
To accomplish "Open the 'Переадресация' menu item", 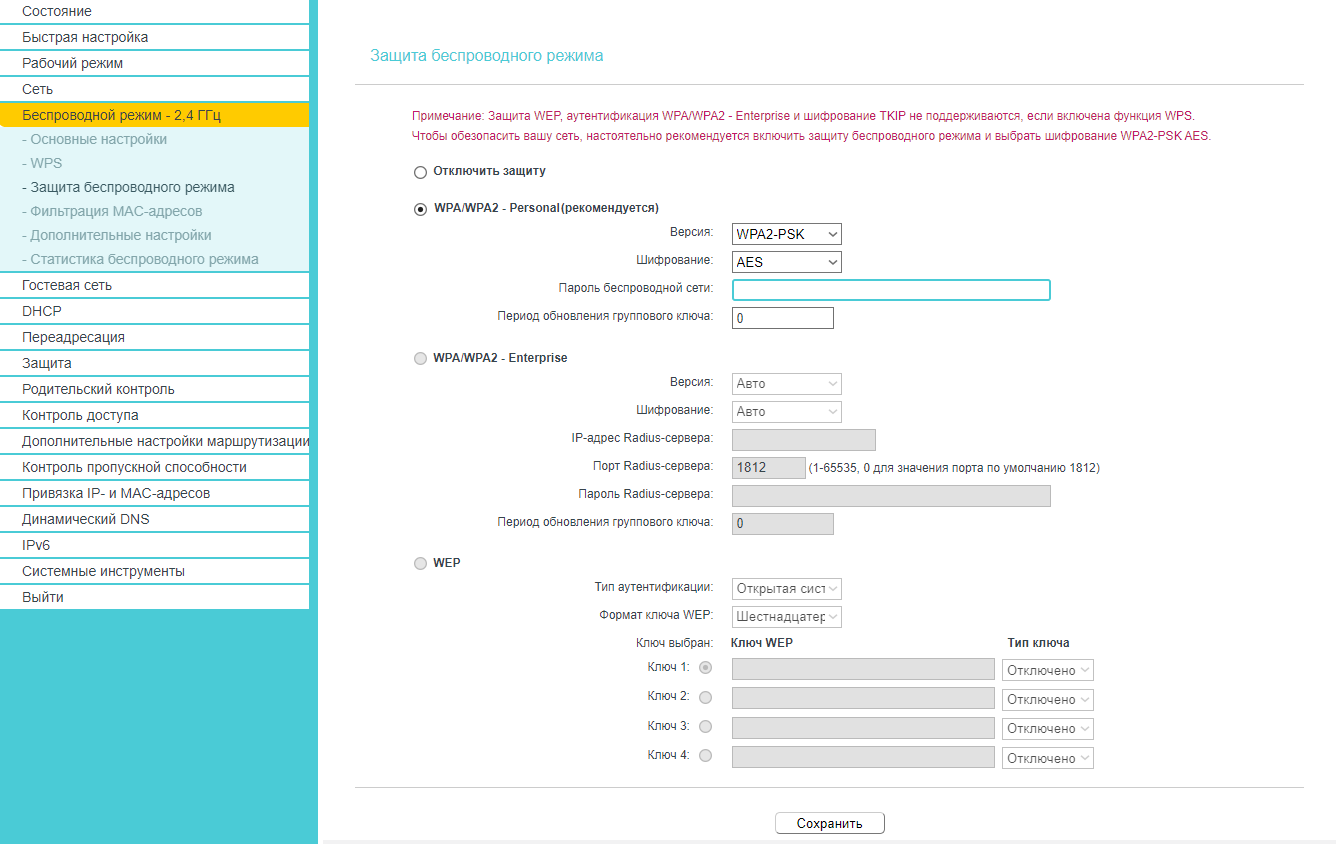I will [x=154, y=337].
